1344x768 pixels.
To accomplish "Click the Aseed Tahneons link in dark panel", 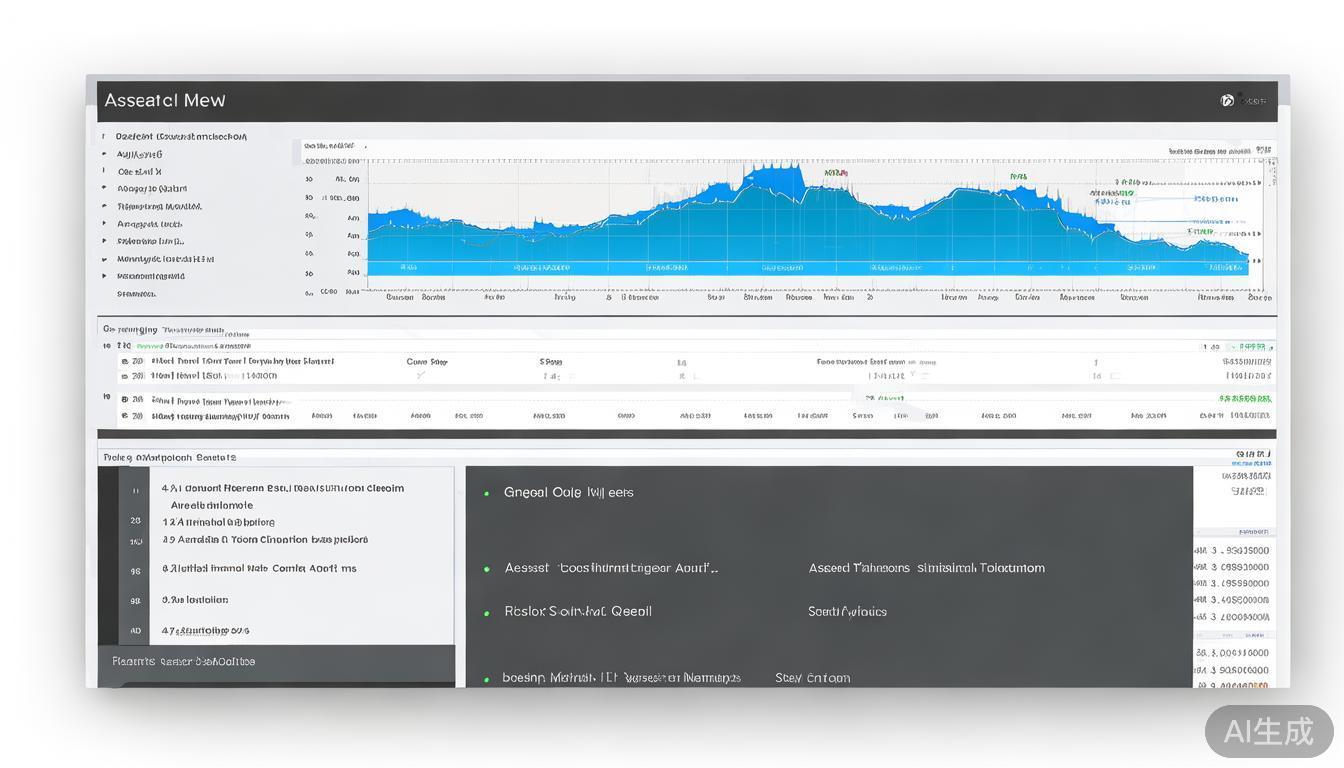I will (x=926, y=568).
